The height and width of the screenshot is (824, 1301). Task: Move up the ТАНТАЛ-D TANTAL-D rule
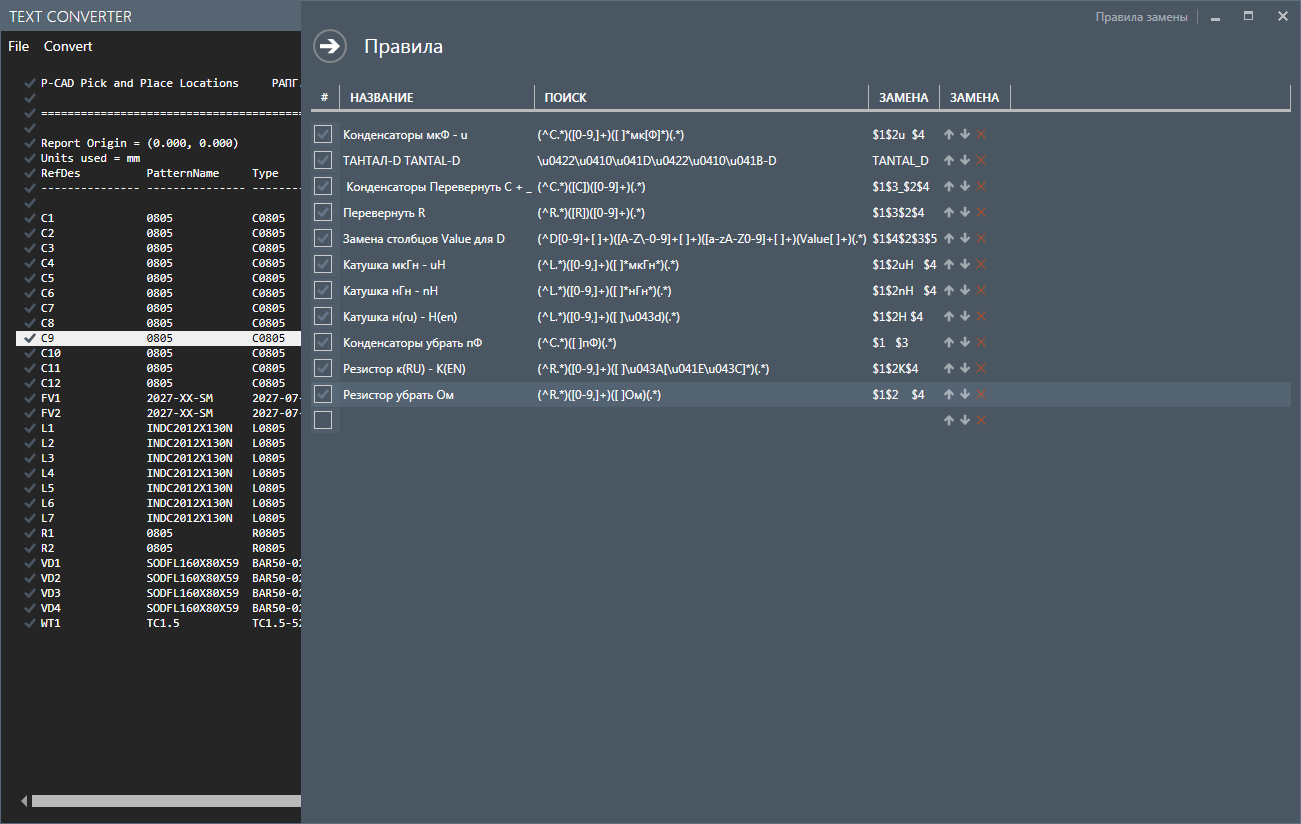[x=949, y=160]
